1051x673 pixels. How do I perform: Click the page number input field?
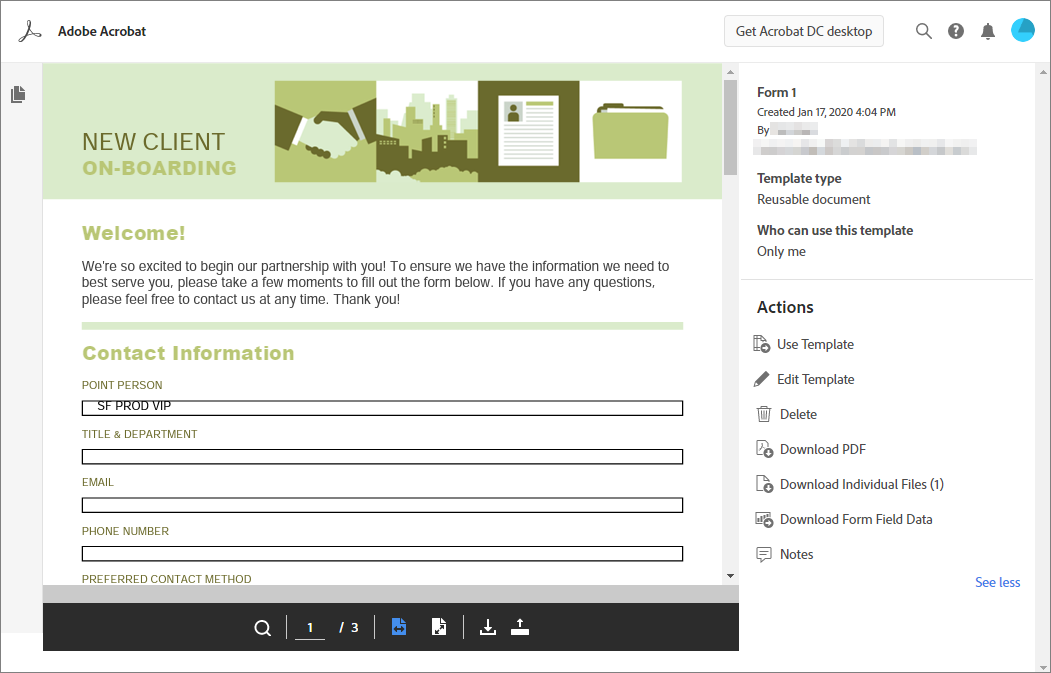pyautogui.click(x=309, y=627)
